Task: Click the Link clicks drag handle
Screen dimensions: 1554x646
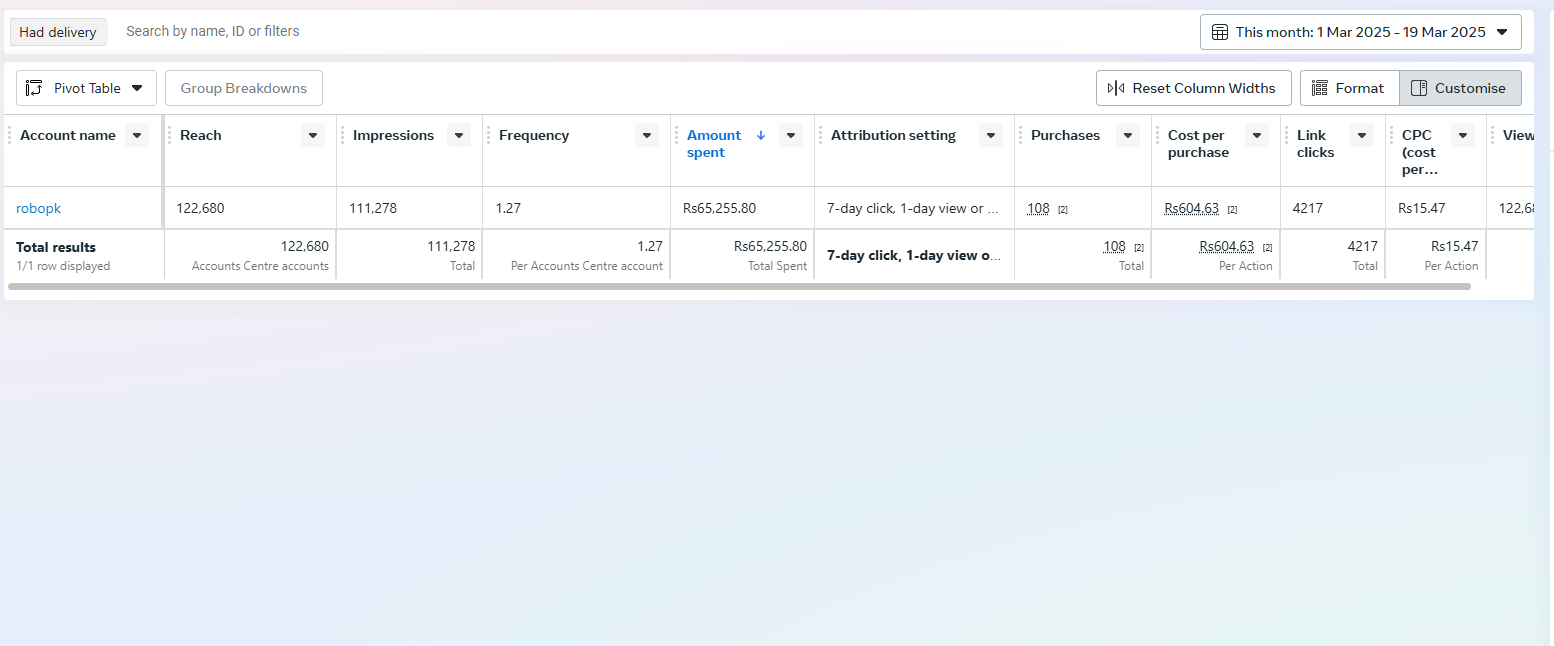Action: coord(1286,135)
